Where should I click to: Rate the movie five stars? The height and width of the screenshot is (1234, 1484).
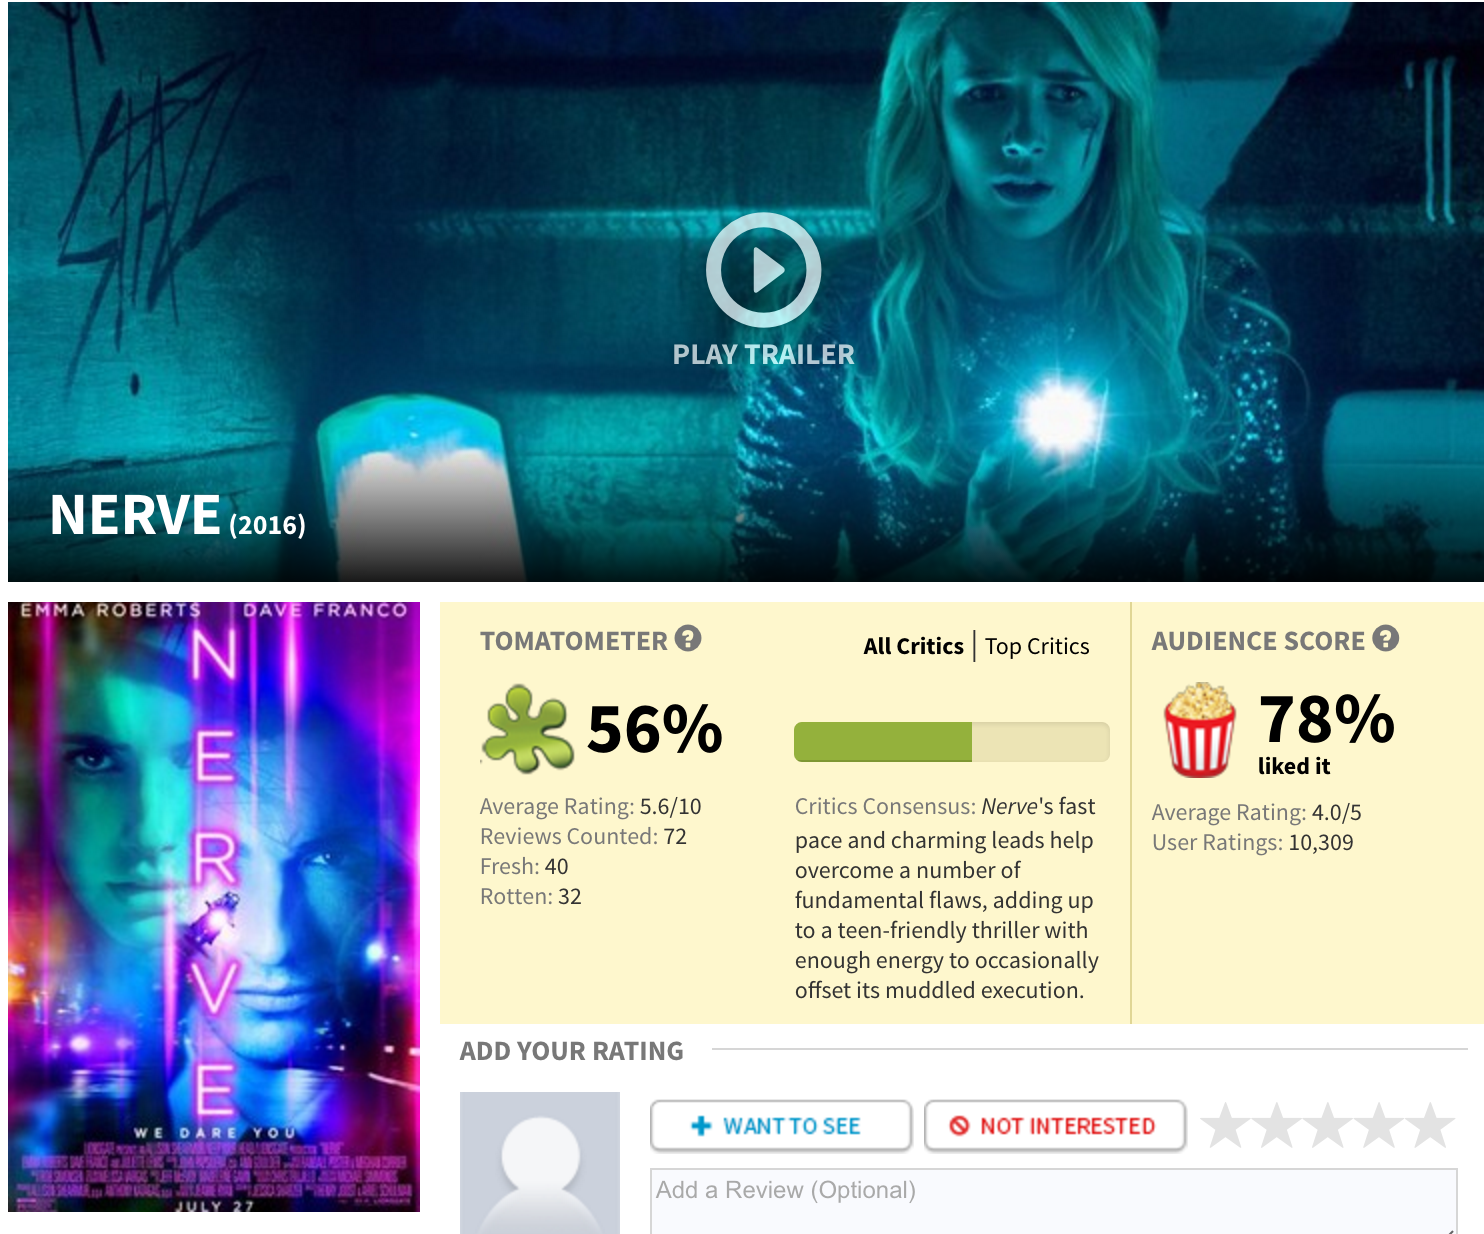[1430, 1126]
